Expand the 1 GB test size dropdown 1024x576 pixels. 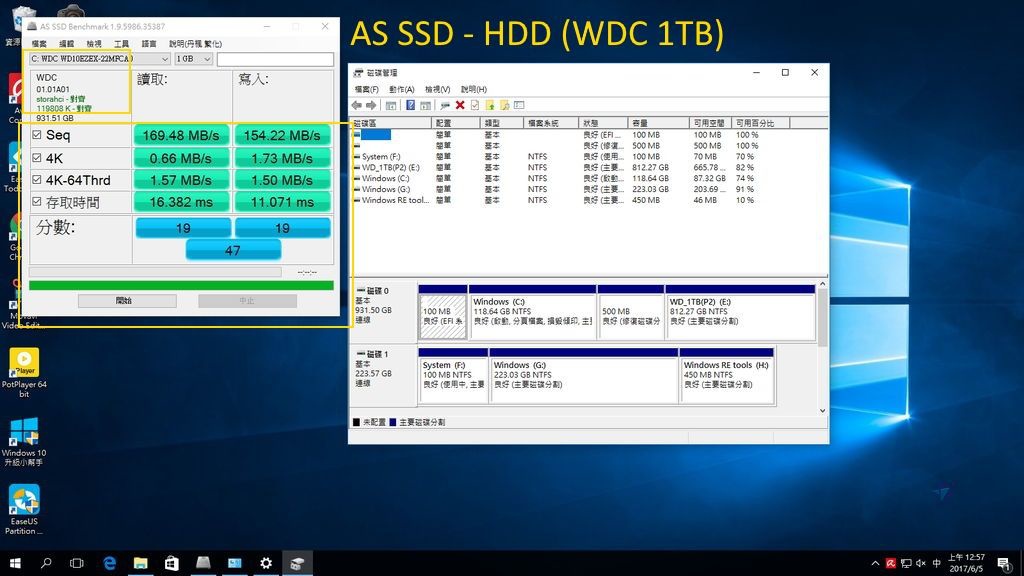point(193,59)
